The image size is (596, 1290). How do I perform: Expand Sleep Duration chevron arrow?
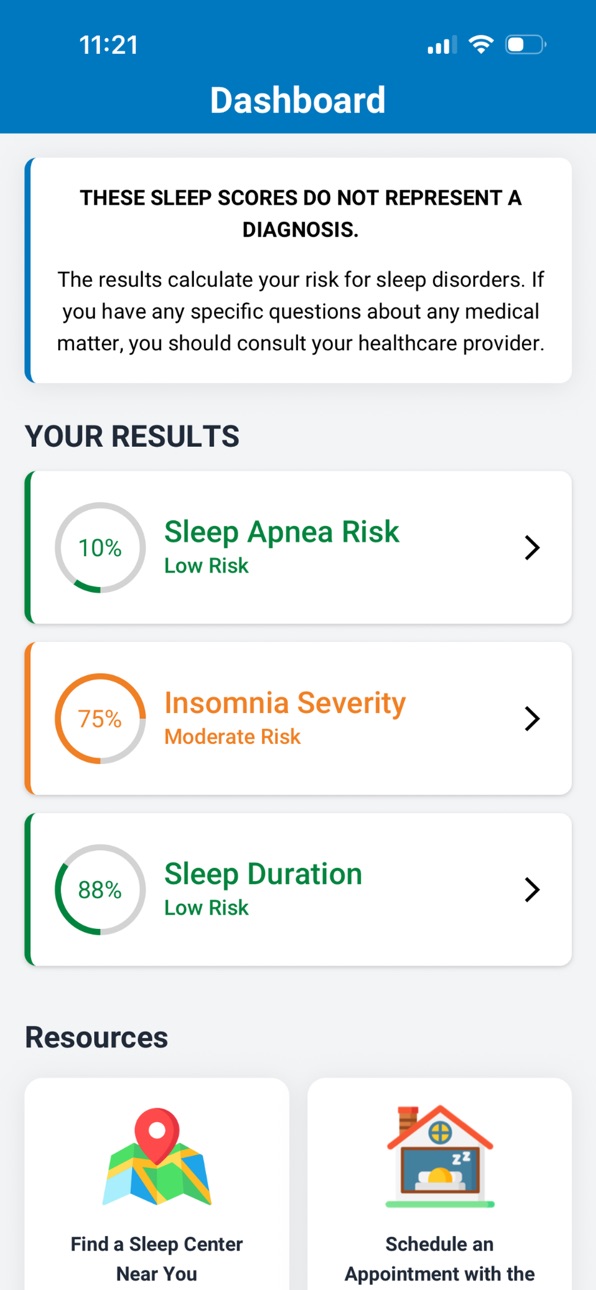(x=532, y=890)
